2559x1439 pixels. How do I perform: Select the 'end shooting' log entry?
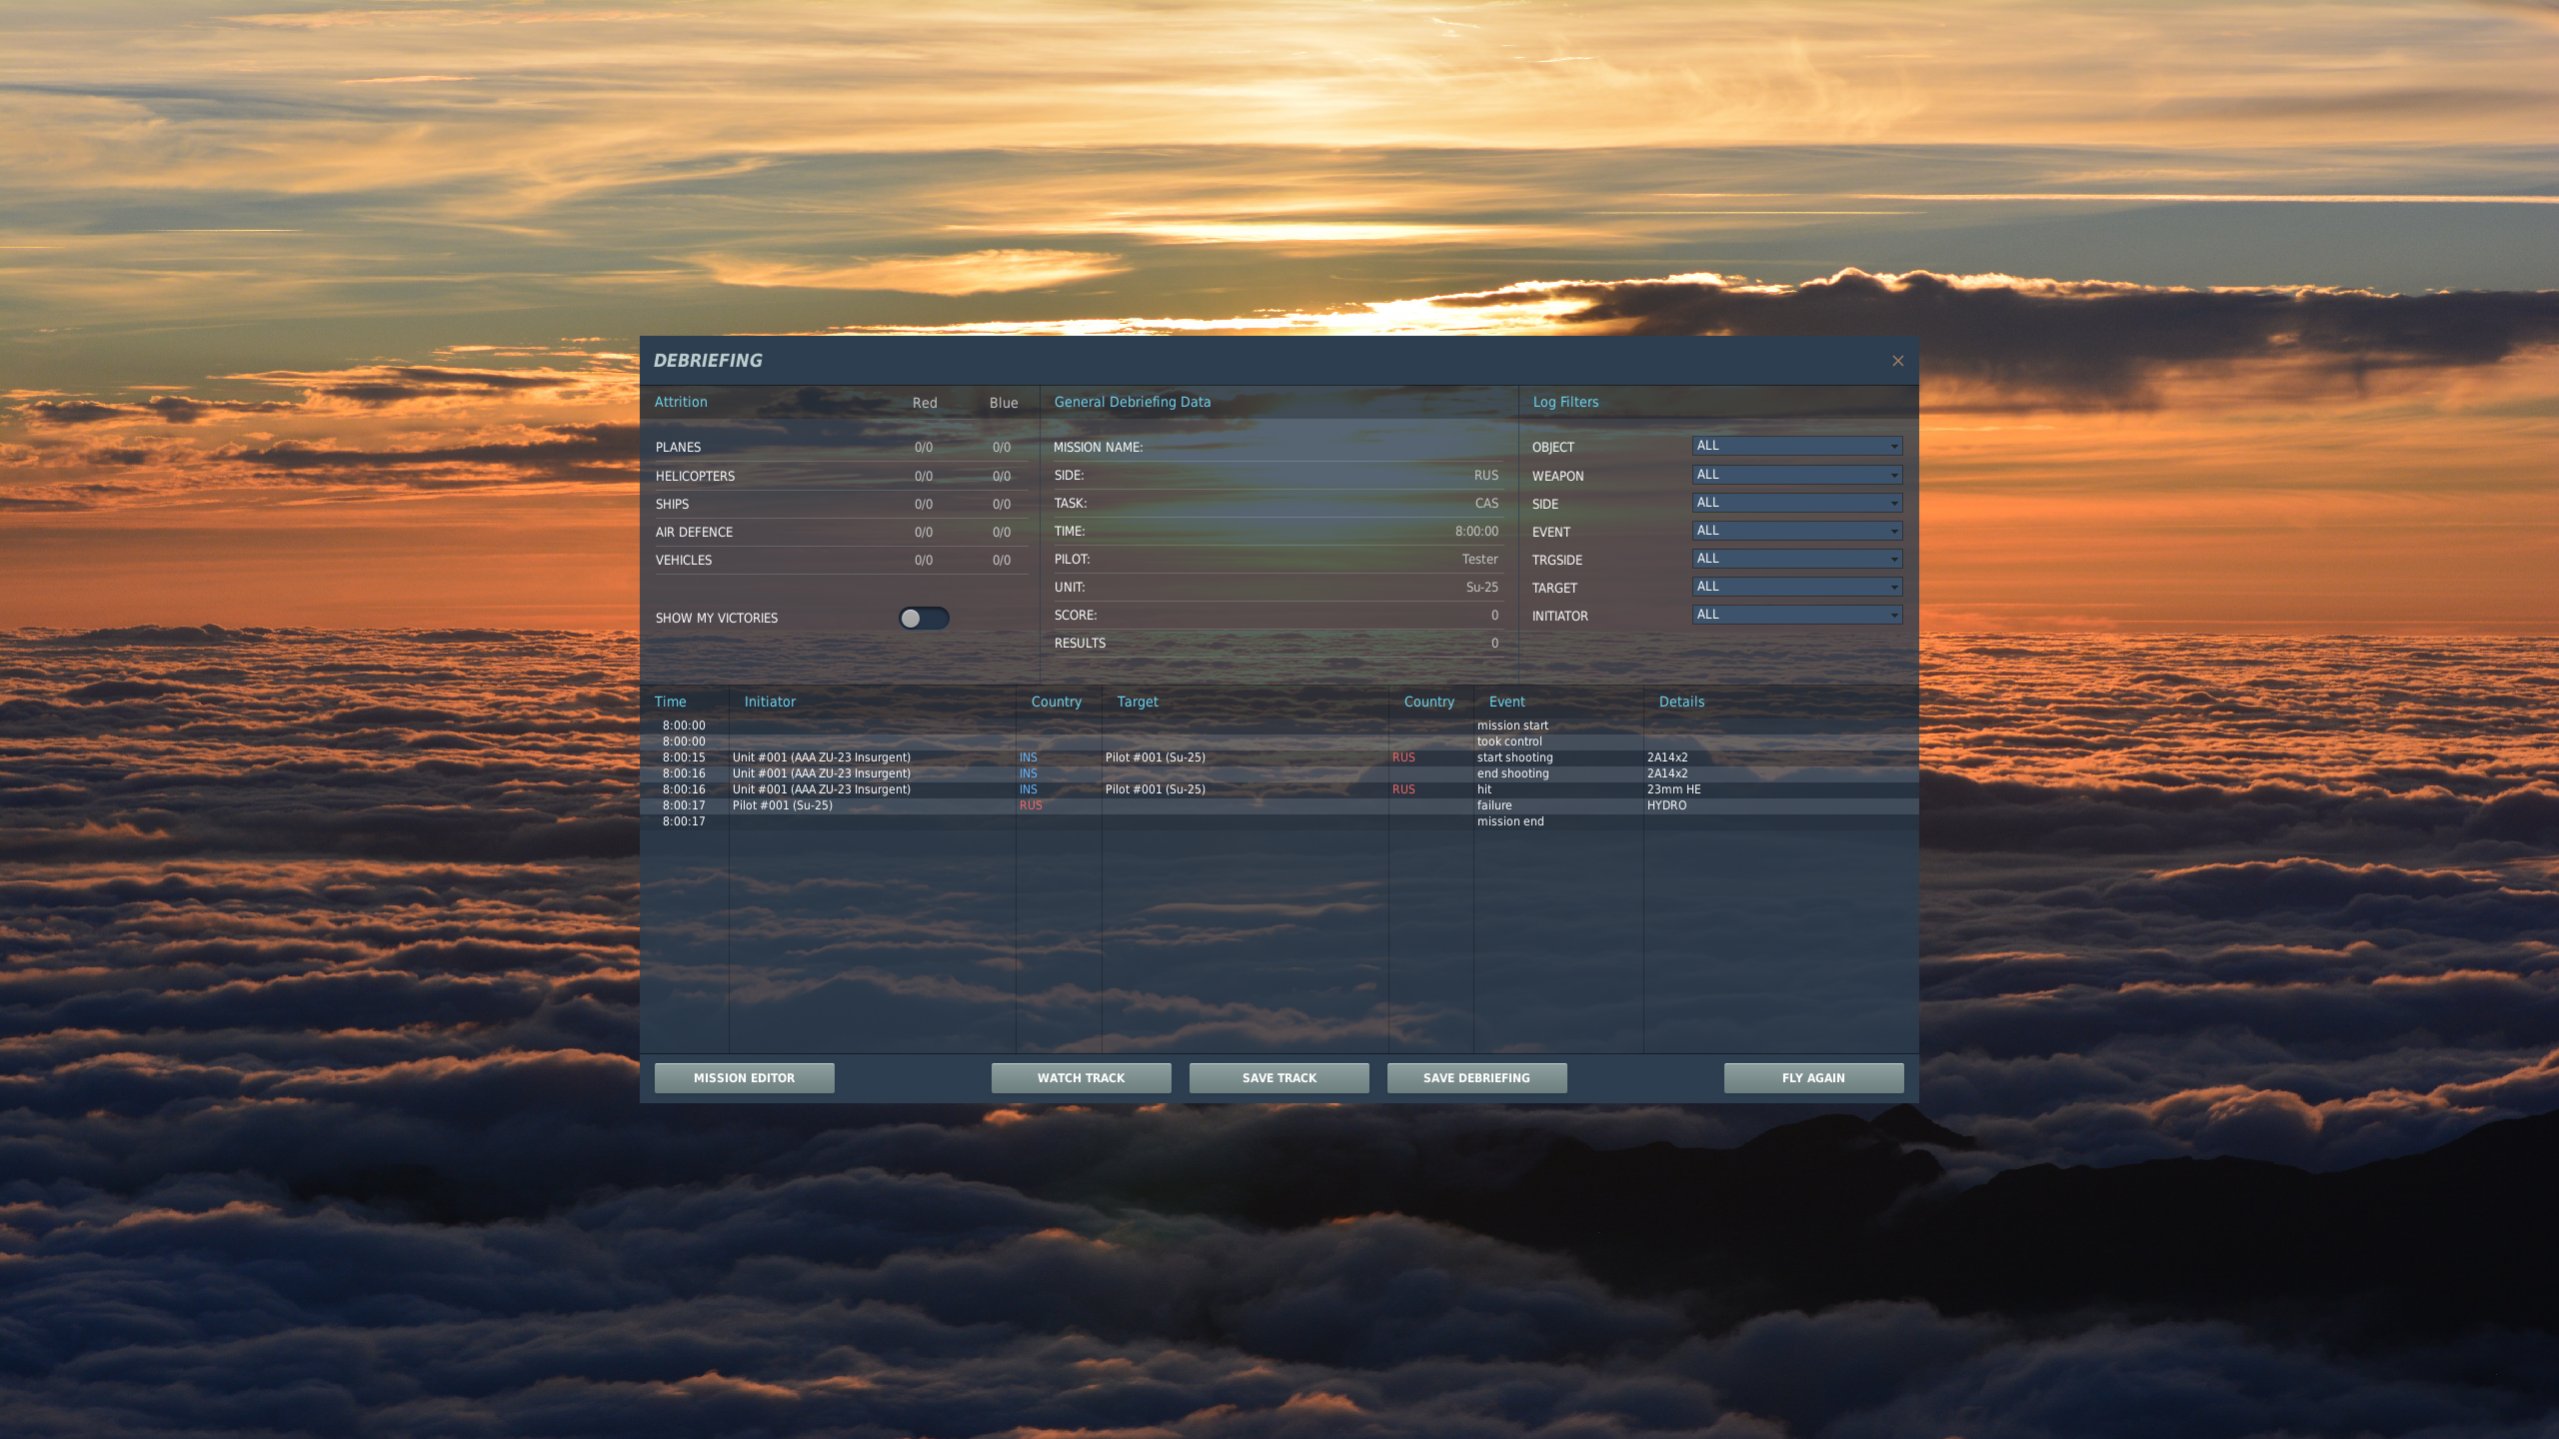[x=1278, y=774]
